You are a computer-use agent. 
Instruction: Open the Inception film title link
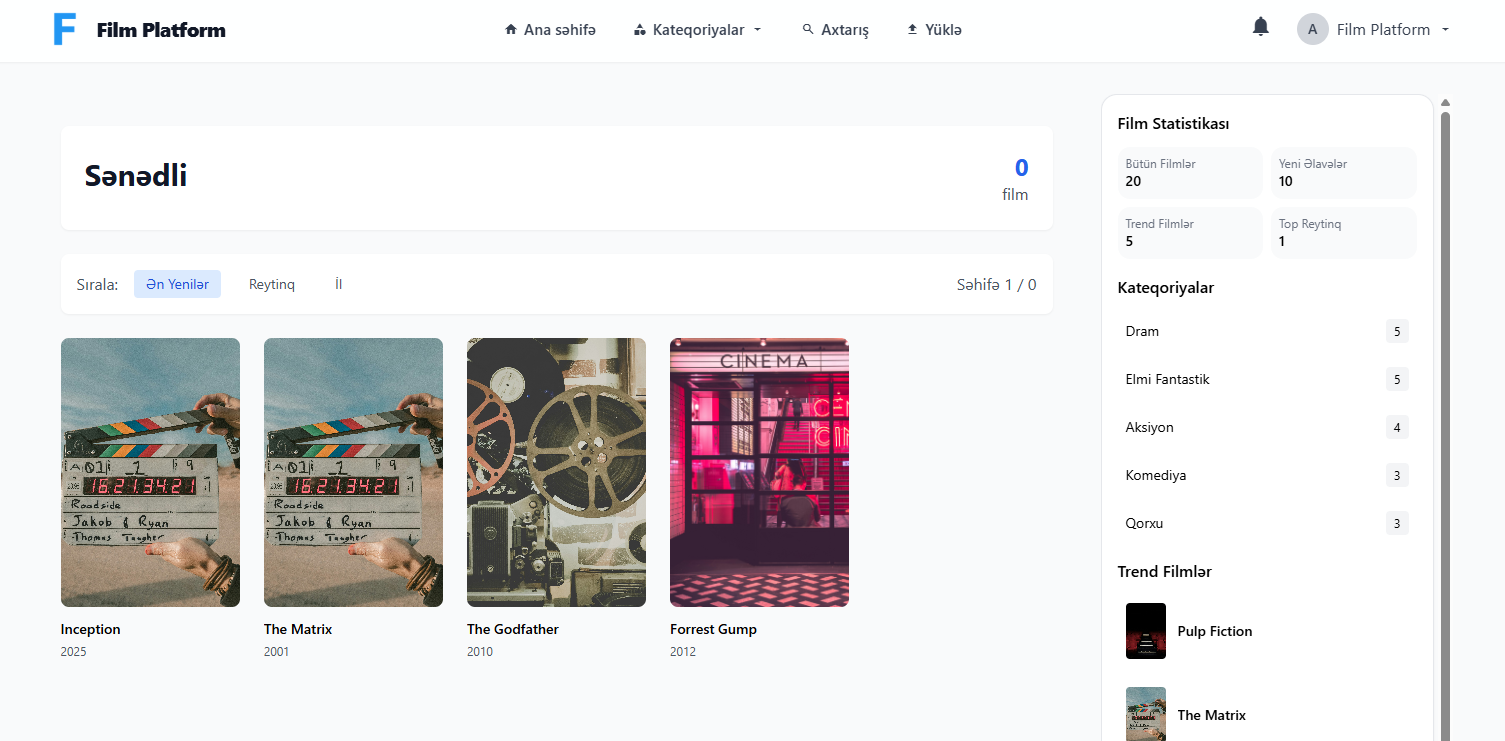coord(91,629)
